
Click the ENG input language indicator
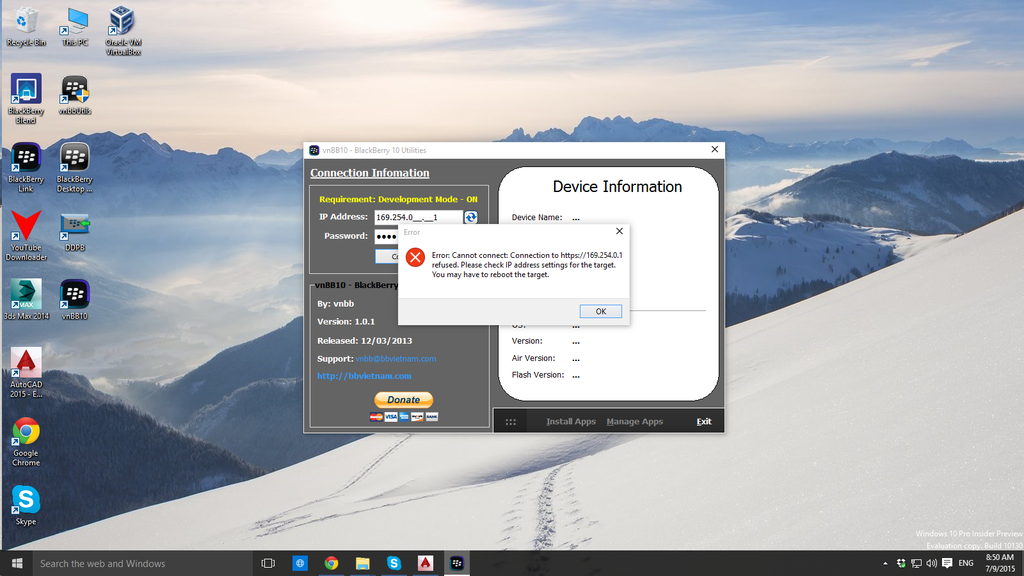(x=966, y=563)
